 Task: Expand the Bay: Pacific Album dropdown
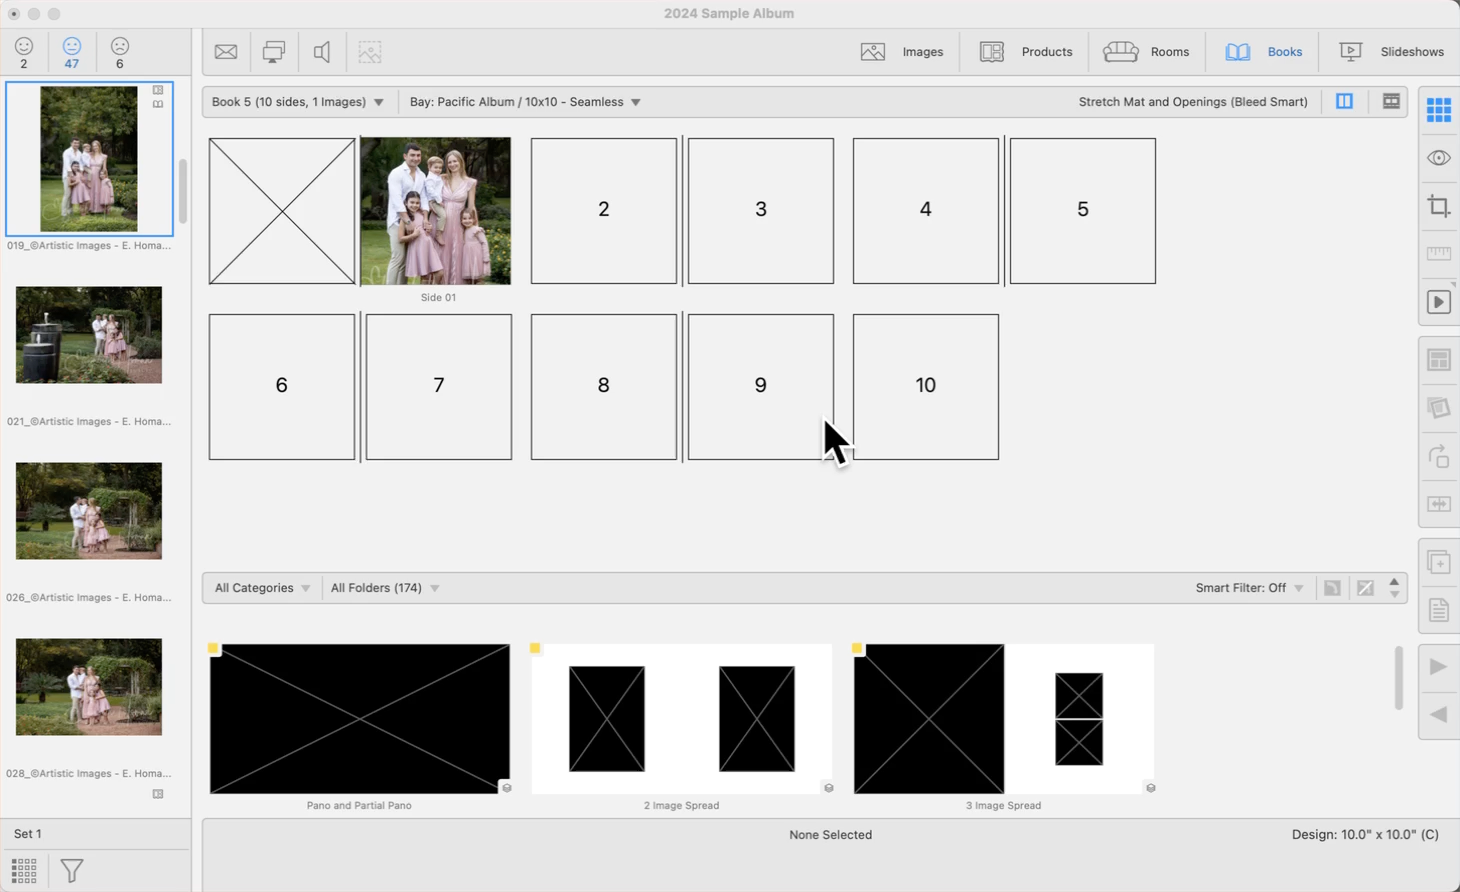click(525, 102)
